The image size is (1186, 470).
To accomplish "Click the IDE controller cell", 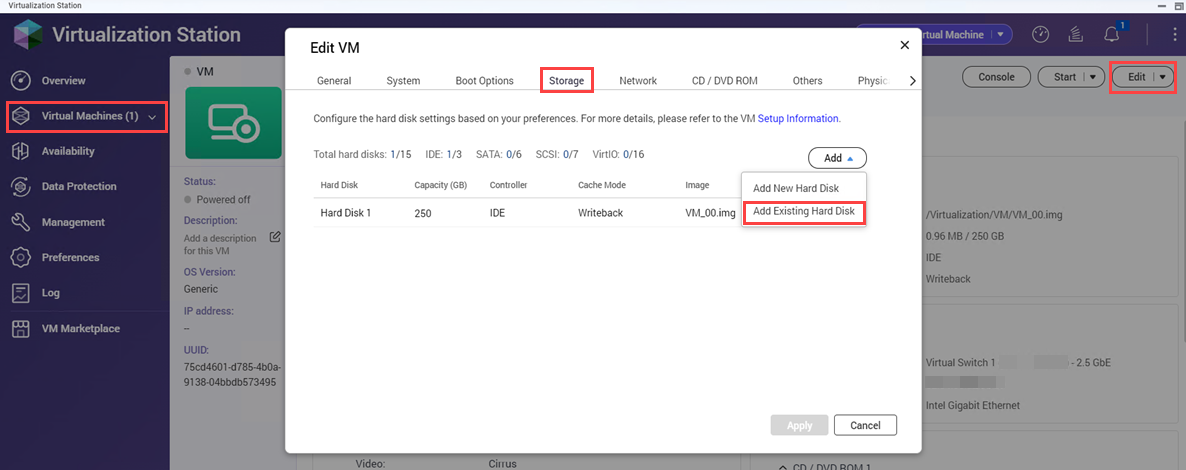I will pos(497,213).
